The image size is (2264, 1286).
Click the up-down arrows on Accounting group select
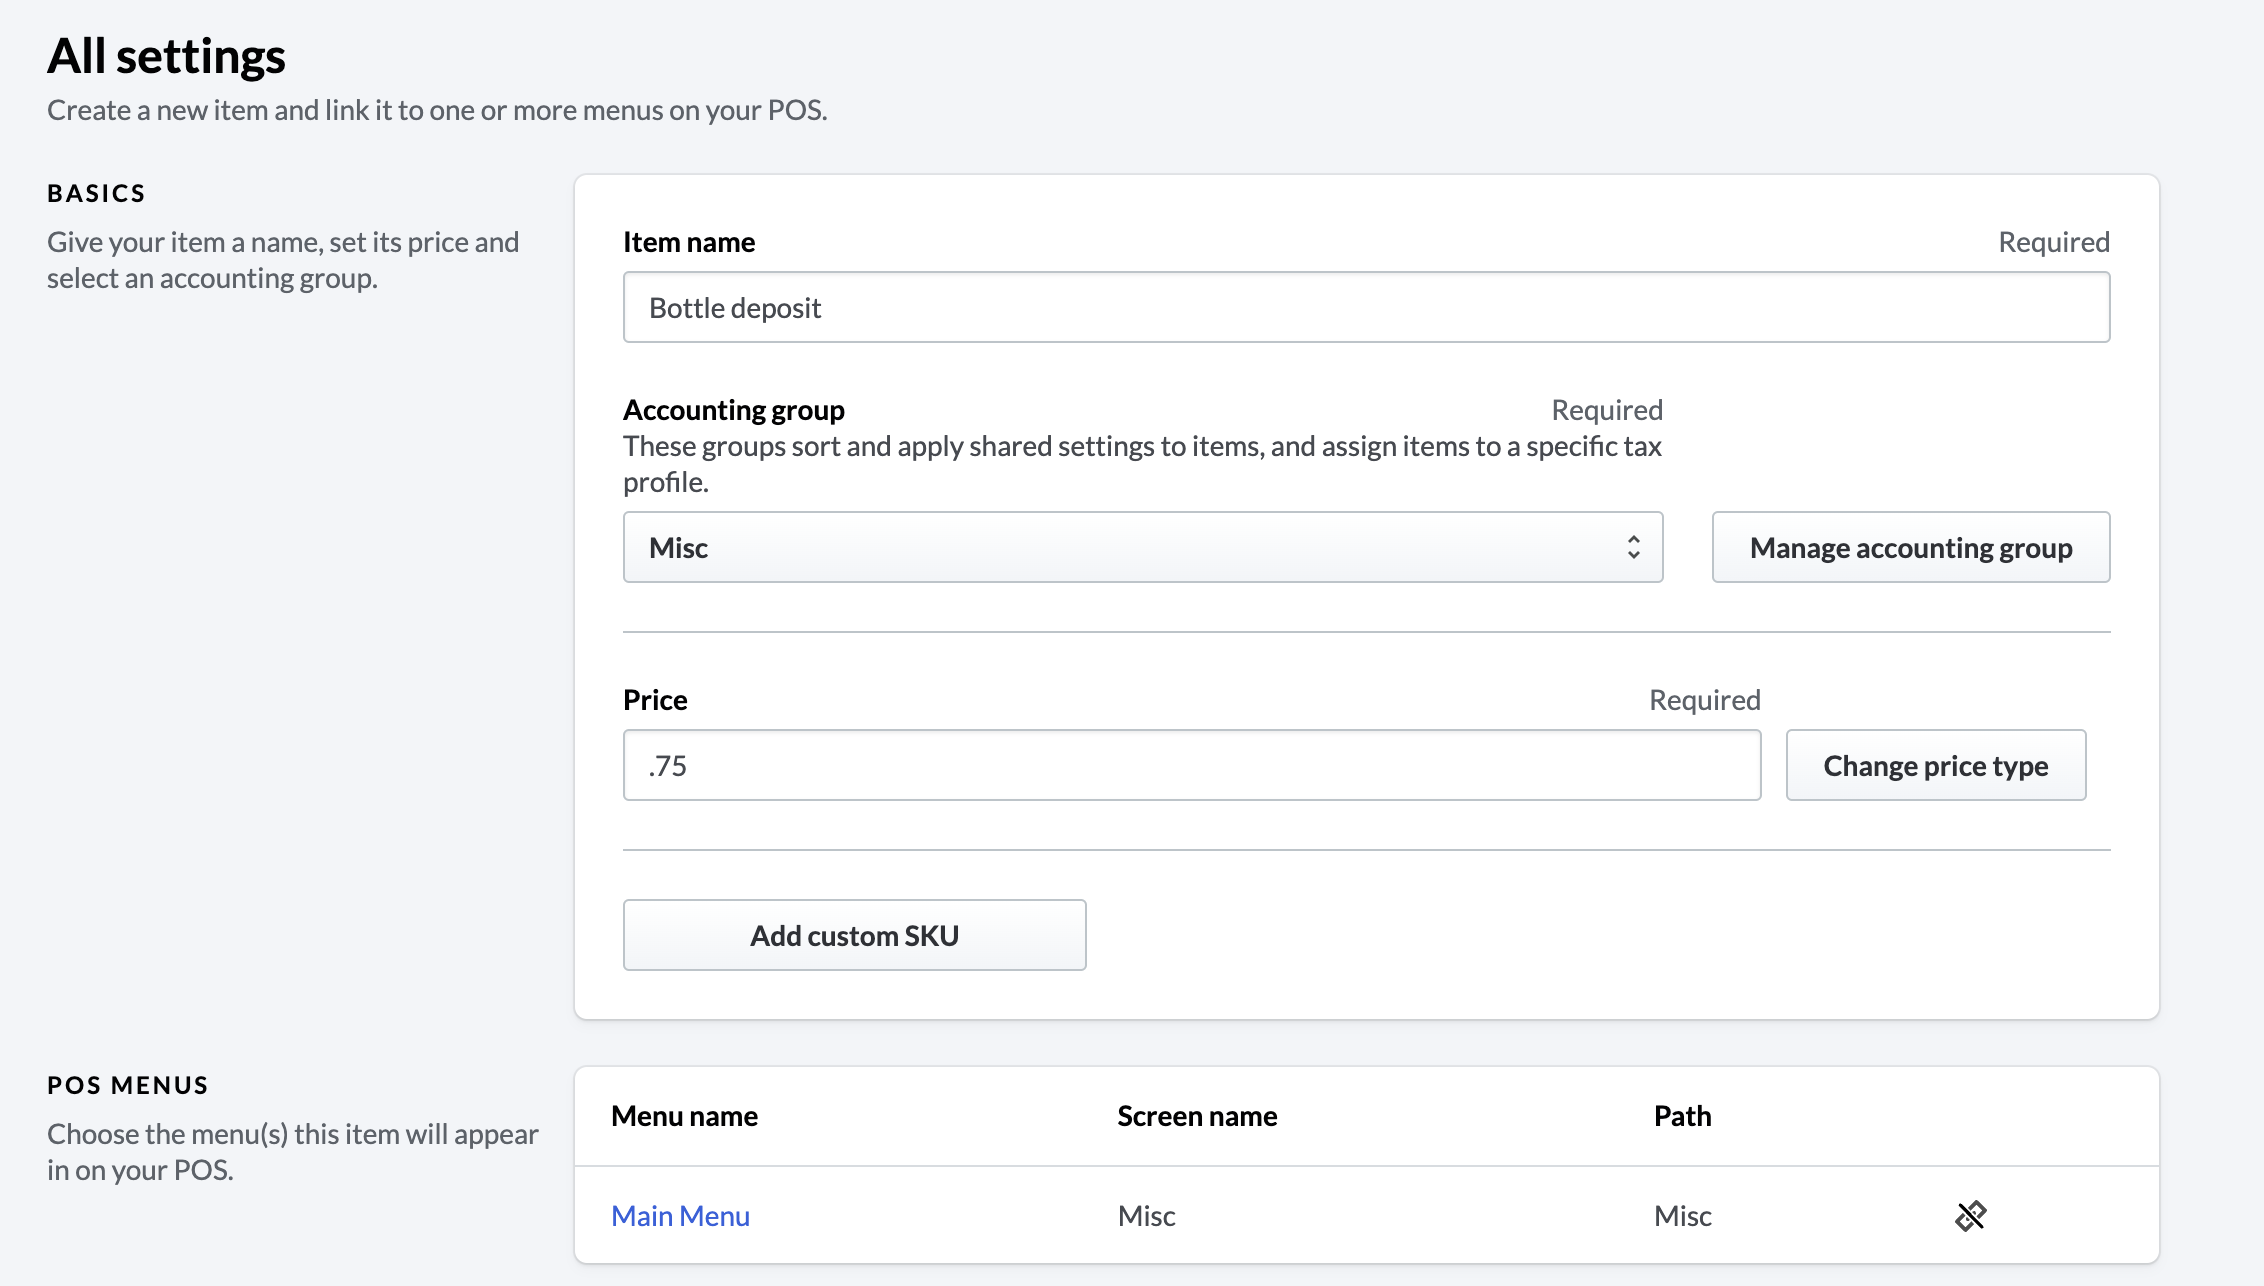click(1633, 547)
